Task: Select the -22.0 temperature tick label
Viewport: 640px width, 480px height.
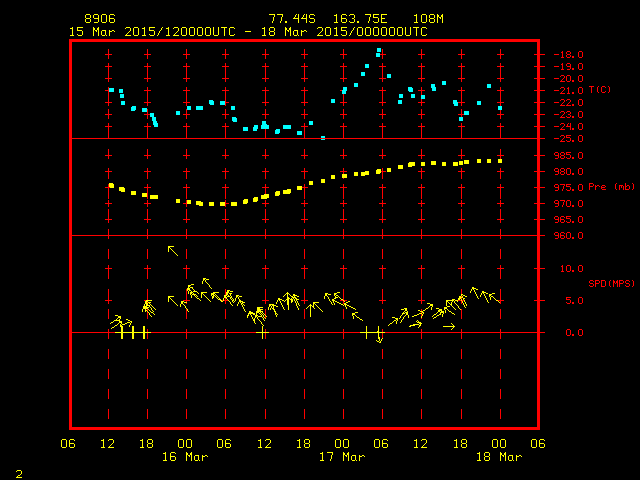Action: tap(569, 102)
